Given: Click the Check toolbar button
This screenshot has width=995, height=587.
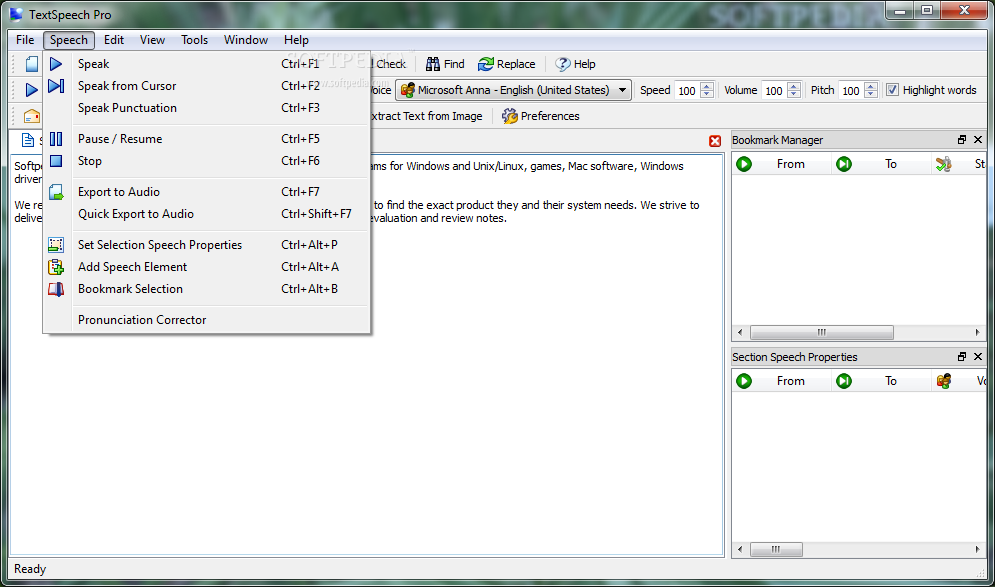Looking at the screenshot, I should [390, 64].
